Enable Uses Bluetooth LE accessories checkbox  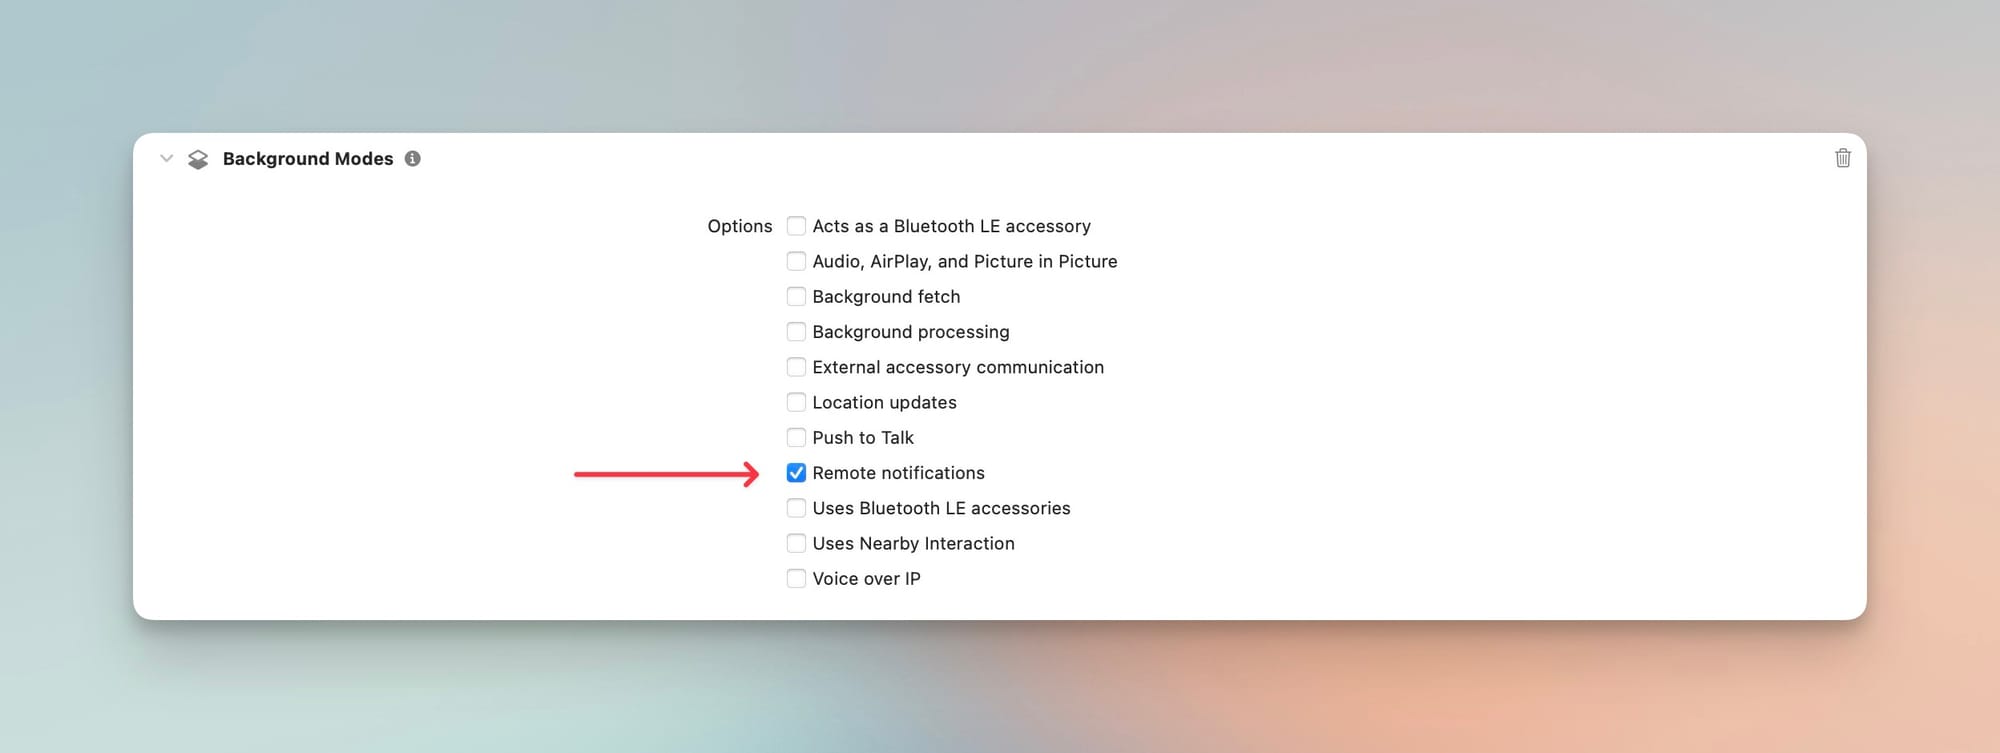pos(796,508)
